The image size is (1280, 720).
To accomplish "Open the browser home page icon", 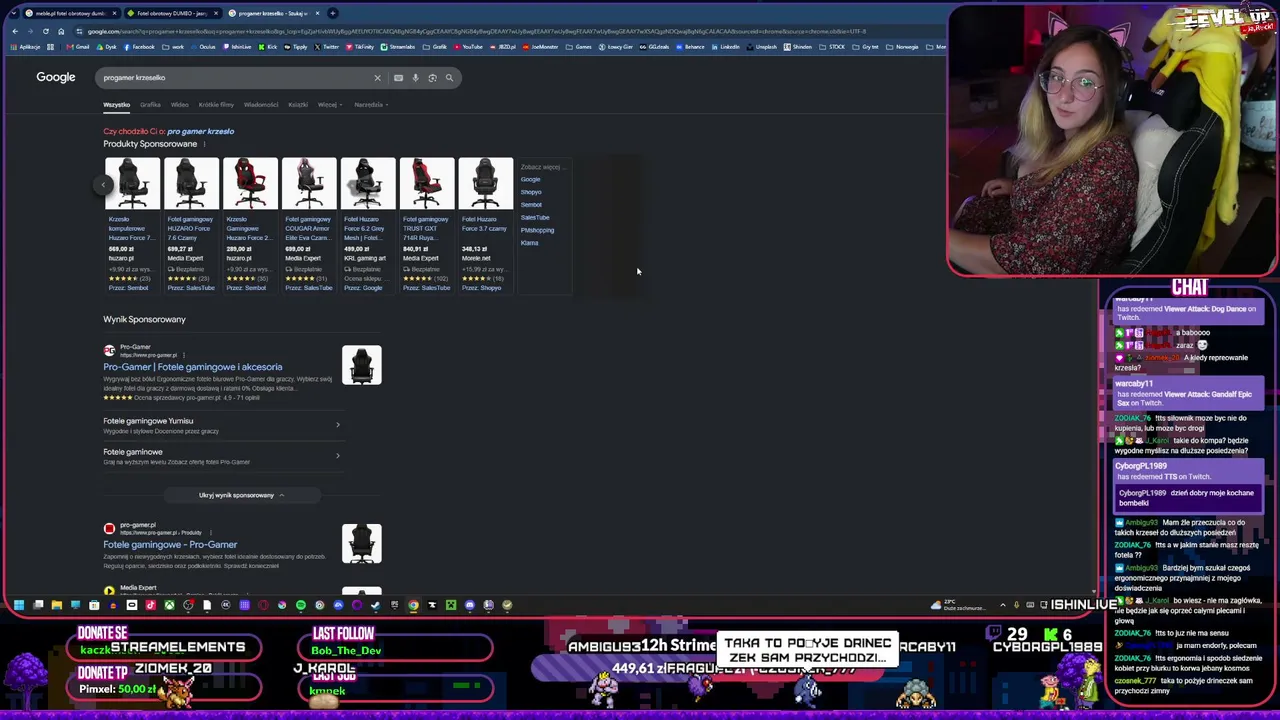I will (60, 31).
